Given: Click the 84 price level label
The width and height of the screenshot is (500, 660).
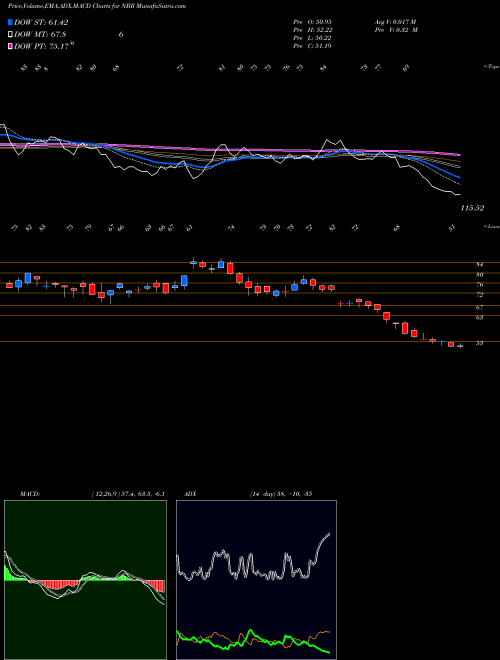Looking at the screenshot, I should point(479,265).
